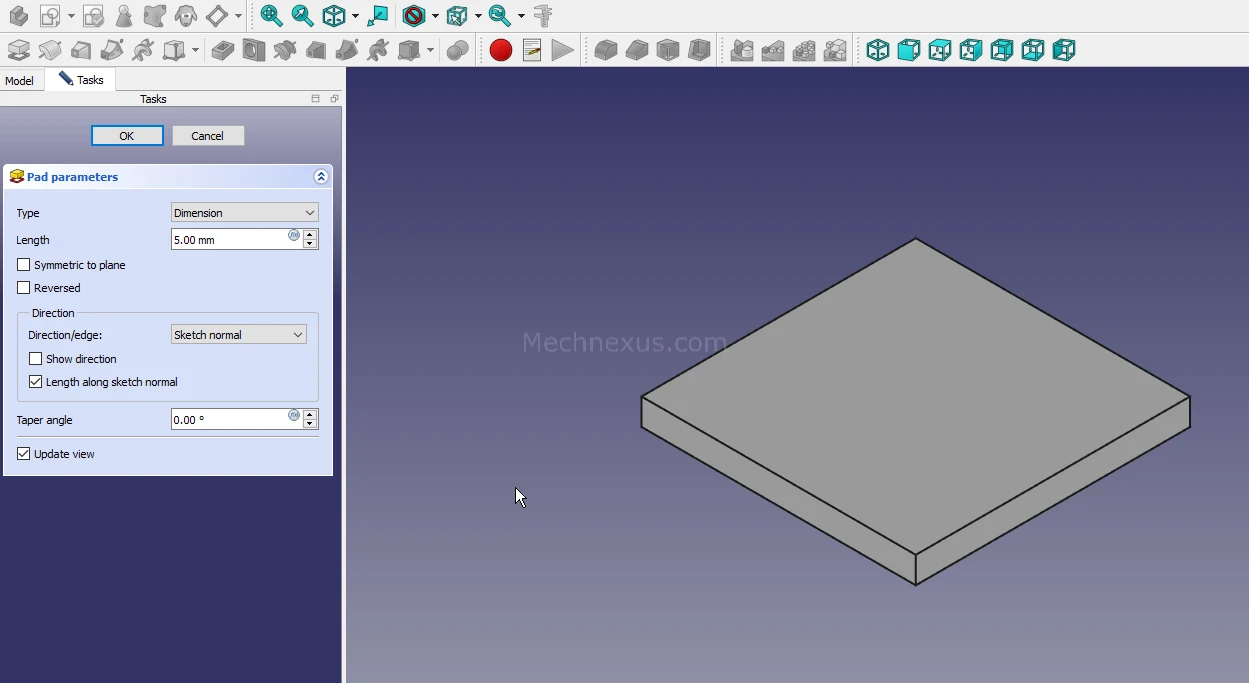Image resolution: width=1249 pixels, height=683 pixels.
Task: Click the red macro record button
Action: tap(501, 50)
